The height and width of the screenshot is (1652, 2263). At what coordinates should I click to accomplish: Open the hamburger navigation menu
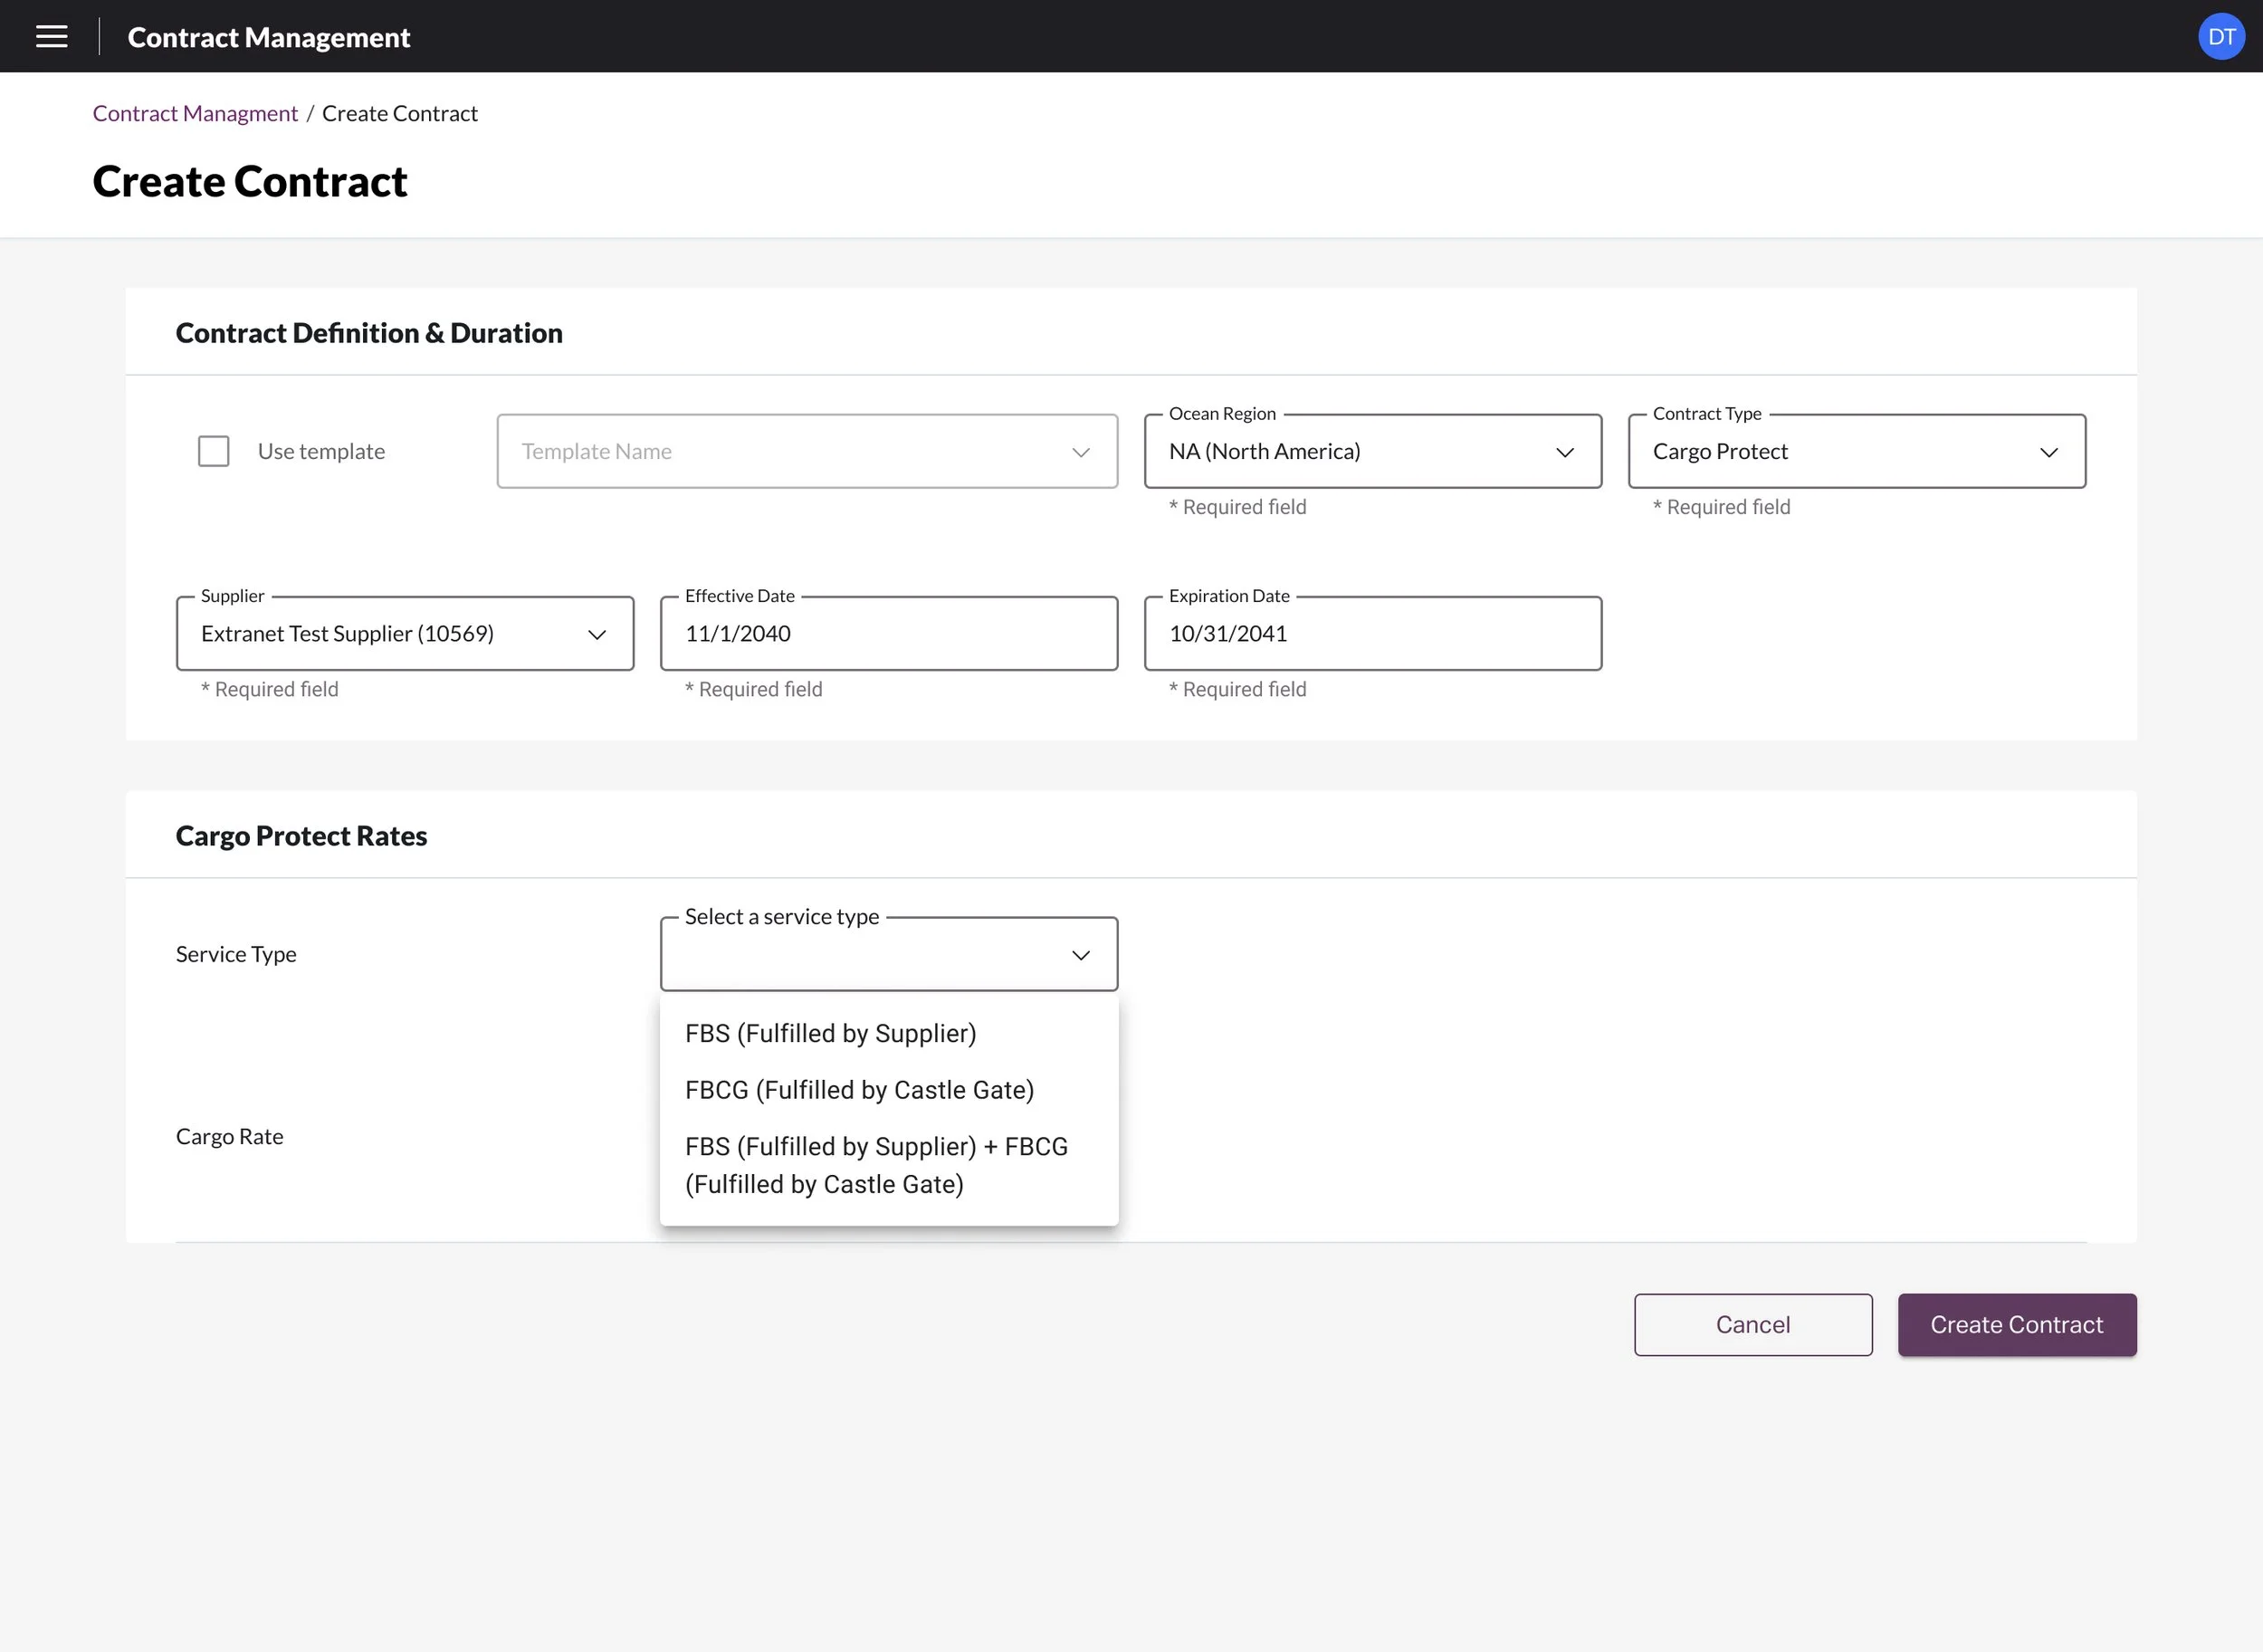(52, 37)
